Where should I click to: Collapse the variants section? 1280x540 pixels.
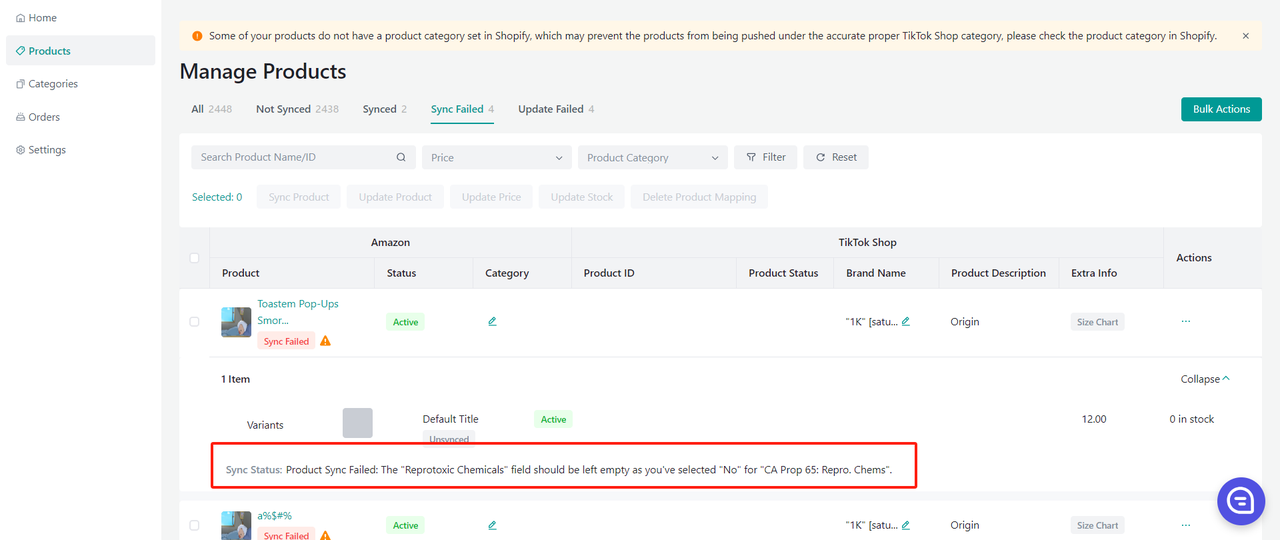pyautogui.click(x=1205, y=379)
